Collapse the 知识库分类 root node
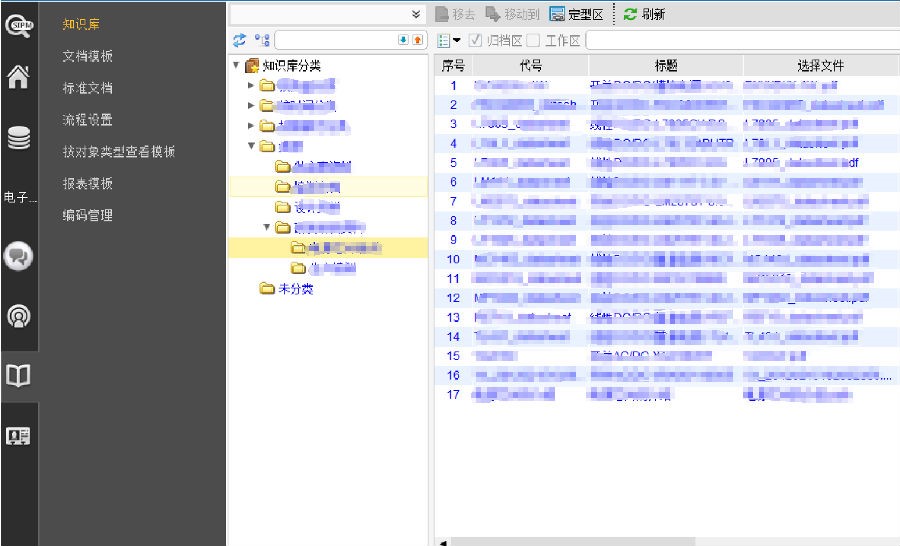 236,66
